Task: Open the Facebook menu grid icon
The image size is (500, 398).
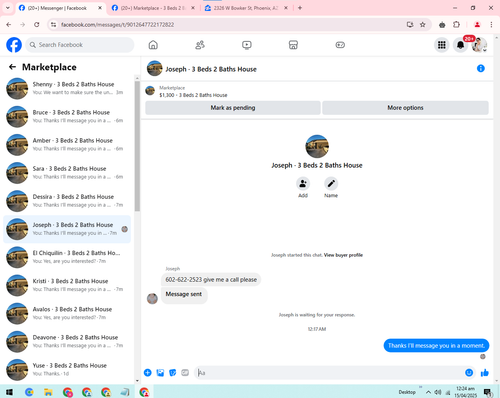Action: click(x=442, y=45)
